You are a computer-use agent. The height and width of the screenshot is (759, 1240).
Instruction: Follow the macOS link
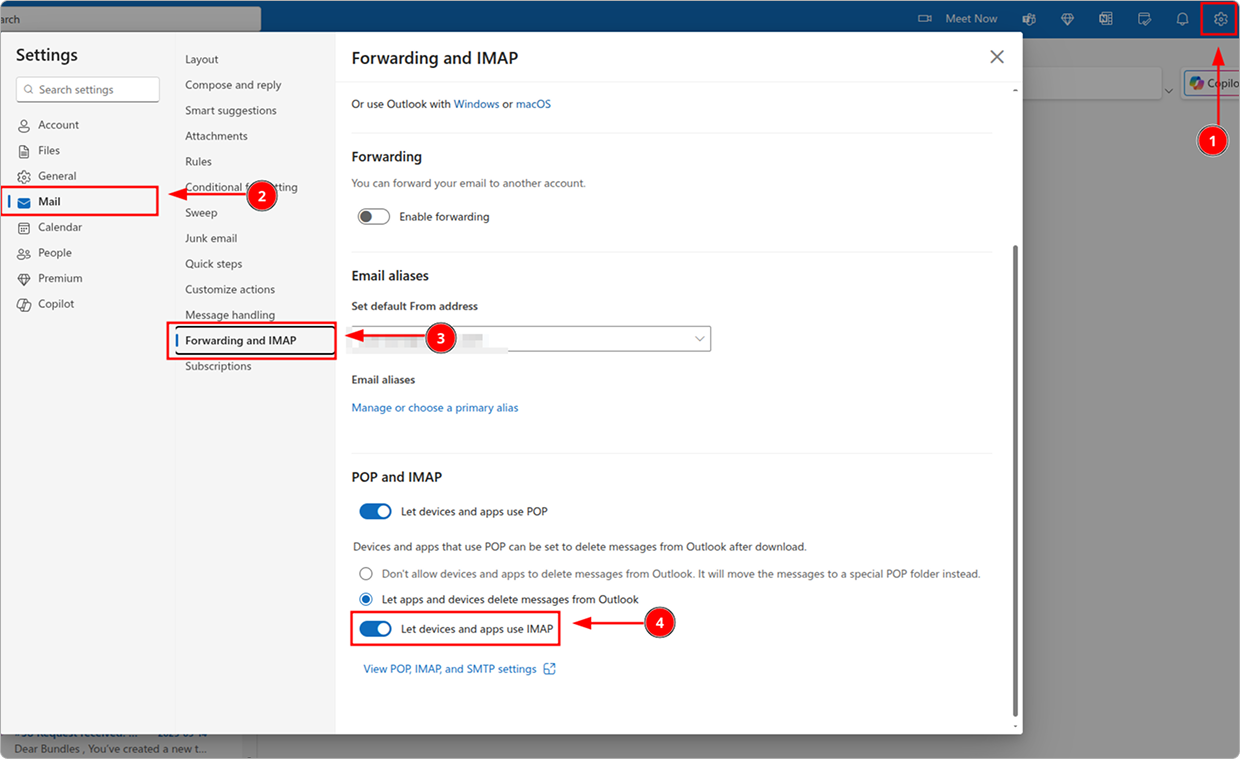(x=533, y=104)
